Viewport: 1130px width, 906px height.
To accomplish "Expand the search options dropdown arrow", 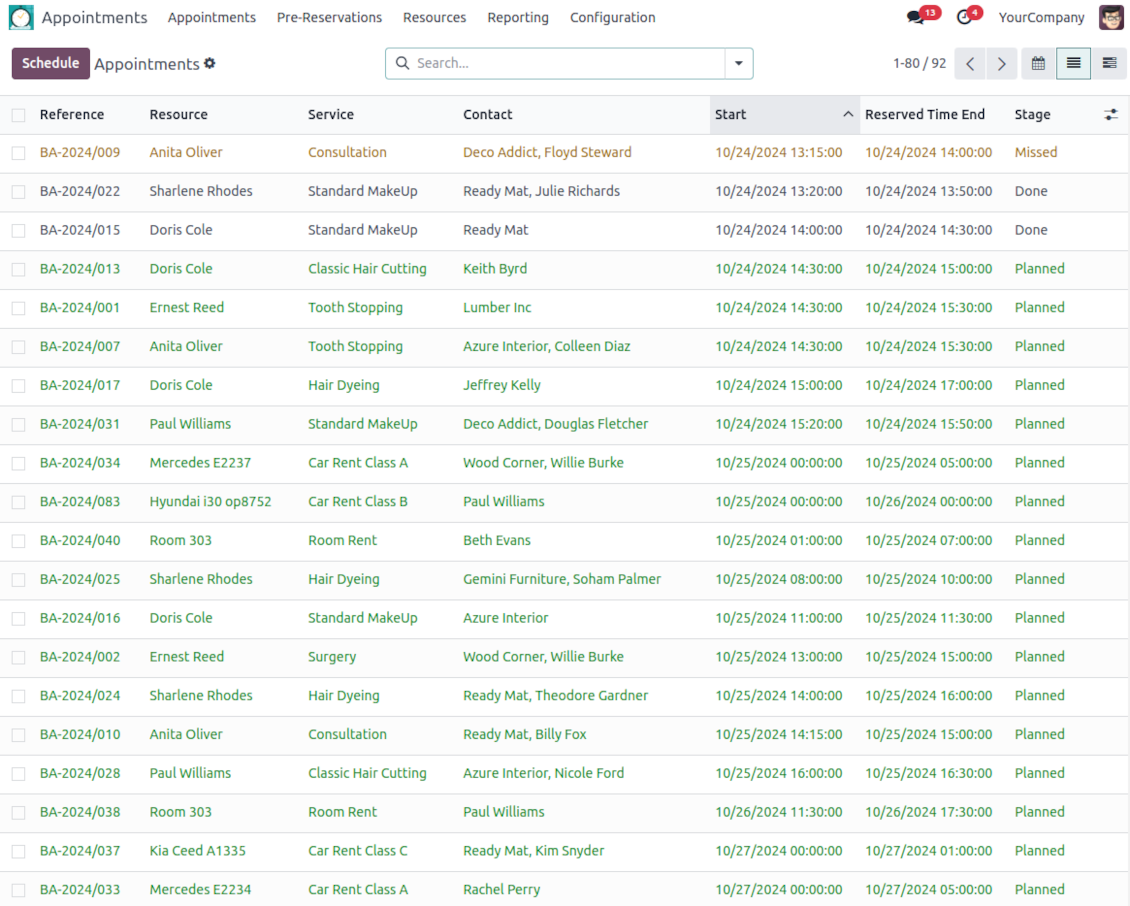I will click(x=738, y=63).
